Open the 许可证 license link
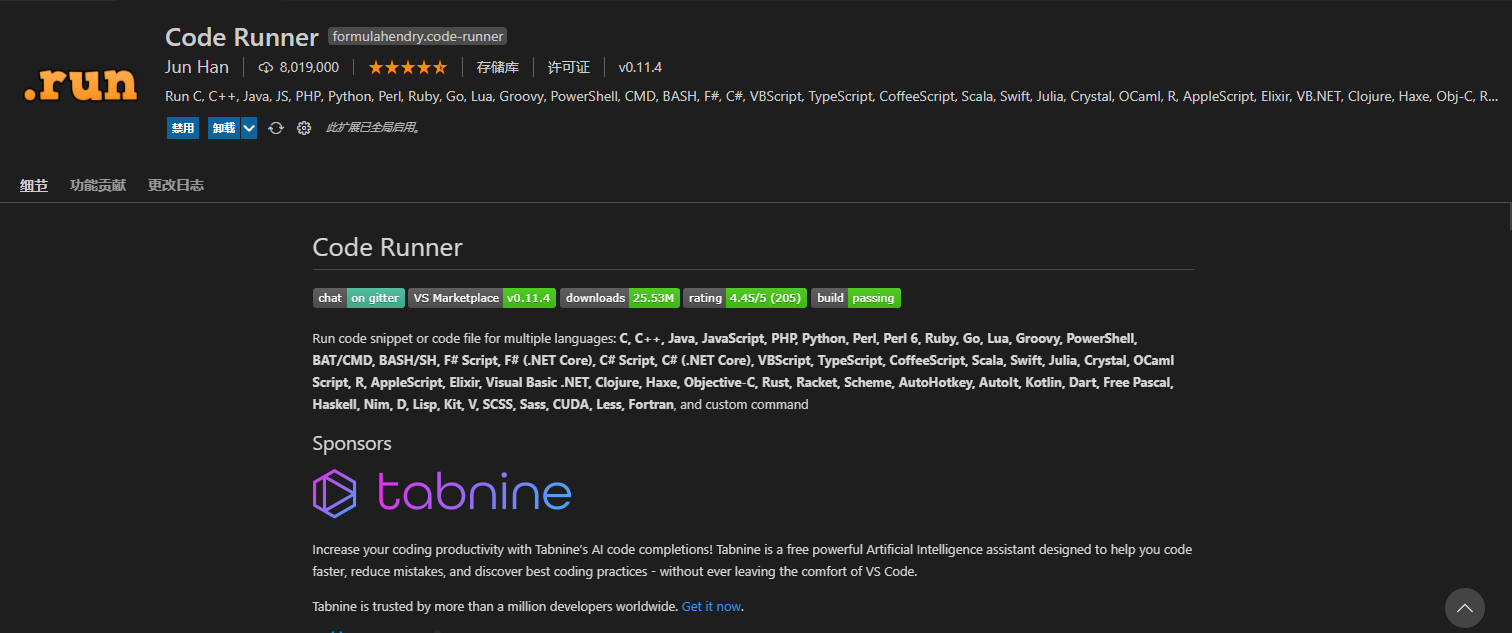The height and width of the screenshot is (633, 1512). point(569,67)
